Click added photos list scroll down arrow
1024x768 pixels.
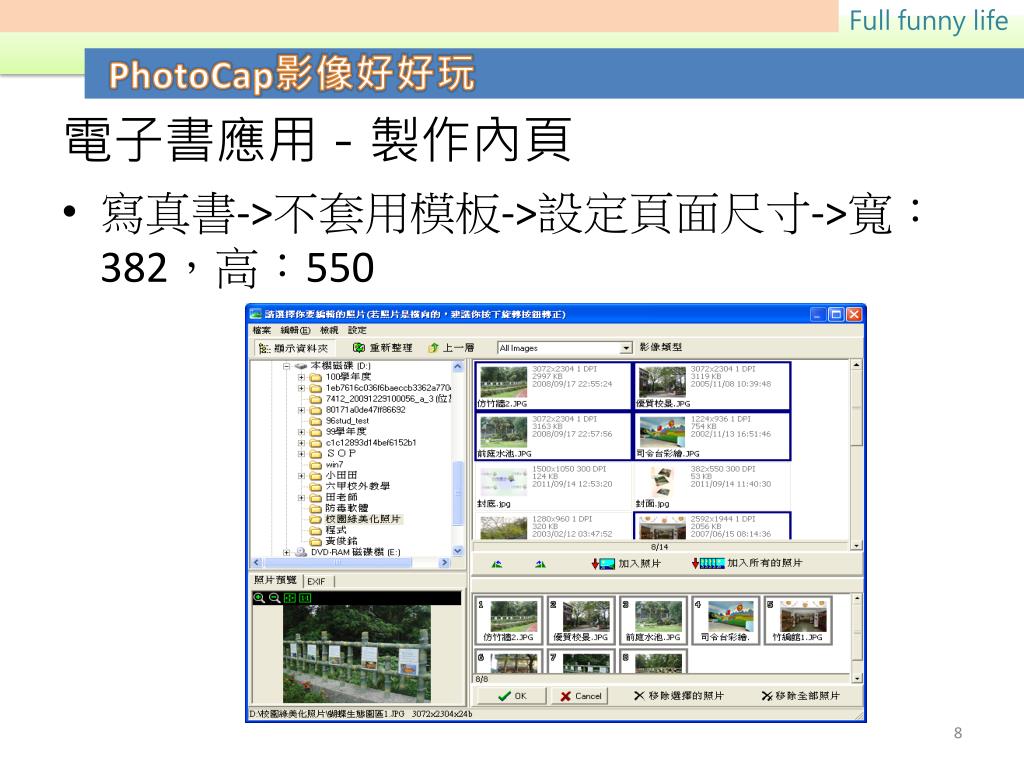pos(857,679)
